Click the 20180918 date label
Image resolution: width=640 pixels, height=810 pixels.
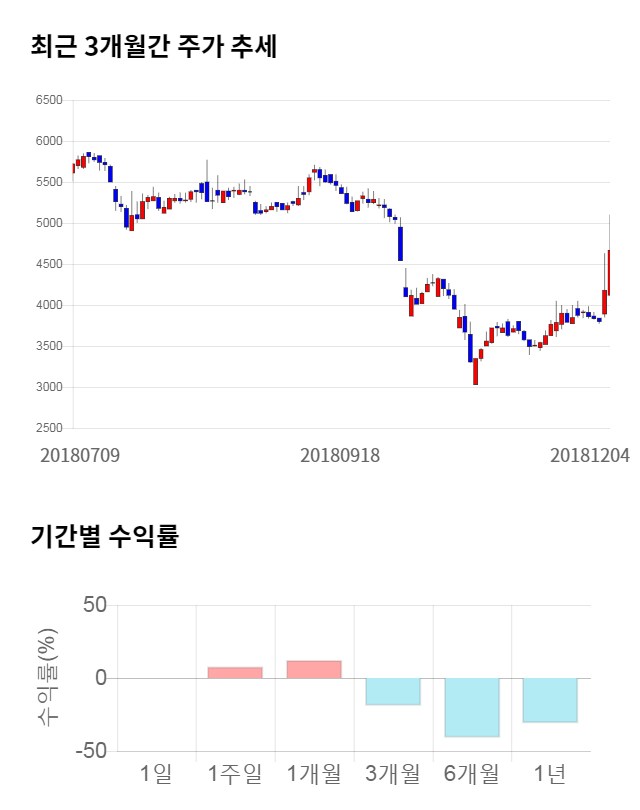pyautogui.click(x=340, y=455)
